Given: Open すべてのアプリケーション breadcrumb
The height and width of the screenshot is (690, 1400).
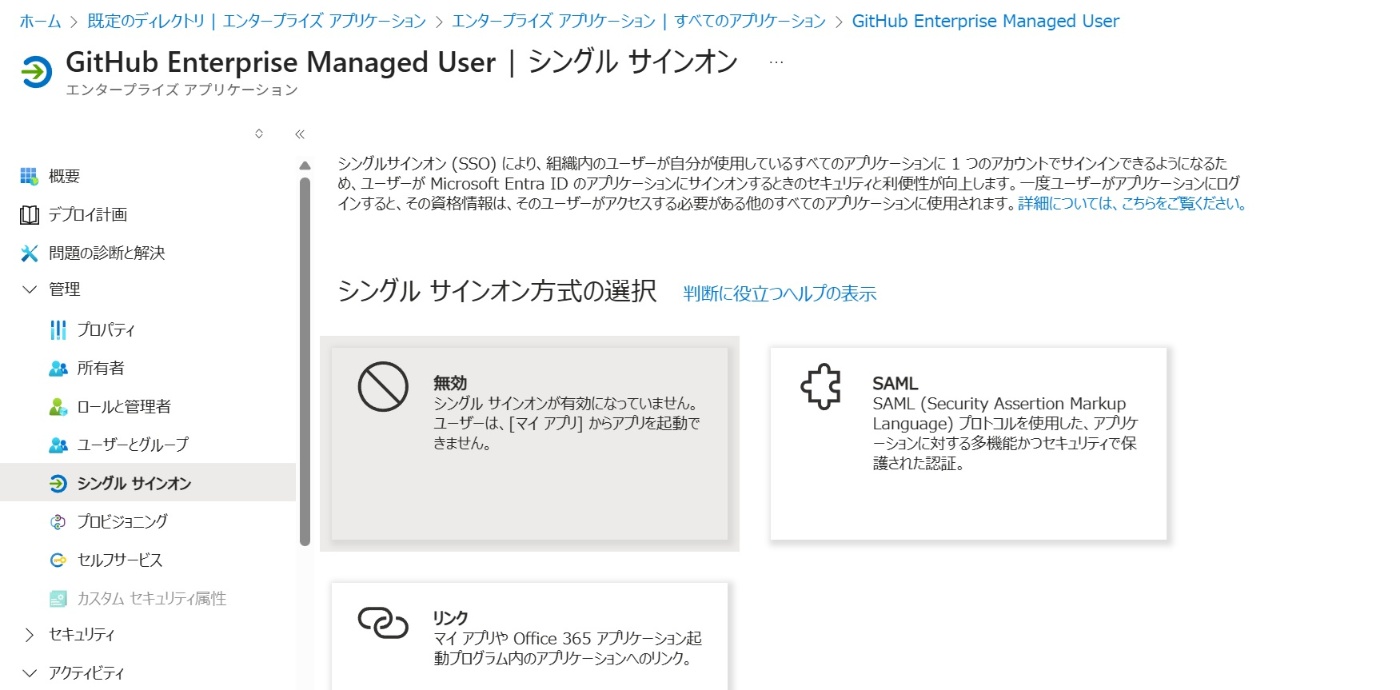Looking at the screenshot, I should click(639, 21).
